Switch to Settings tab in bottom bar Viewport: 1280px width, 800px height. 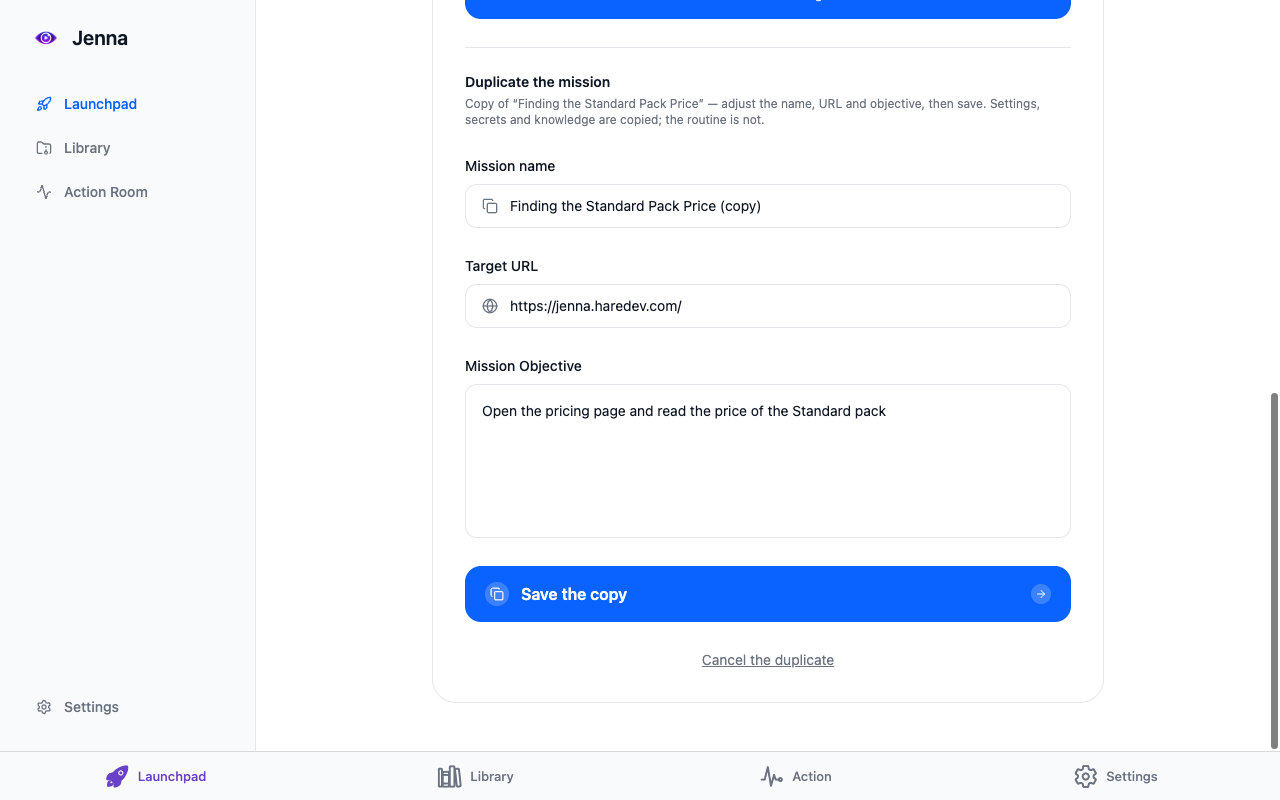(x=1116, y=776)
